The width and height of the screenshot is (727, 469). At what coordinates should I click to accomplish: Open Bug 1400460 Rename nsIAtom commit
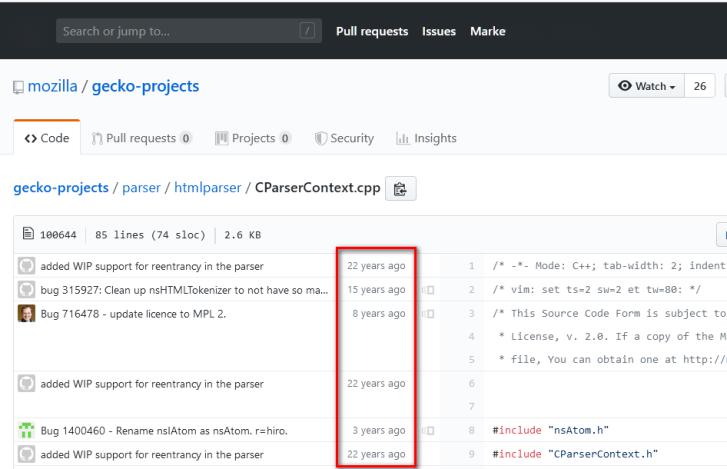(164, 431)
